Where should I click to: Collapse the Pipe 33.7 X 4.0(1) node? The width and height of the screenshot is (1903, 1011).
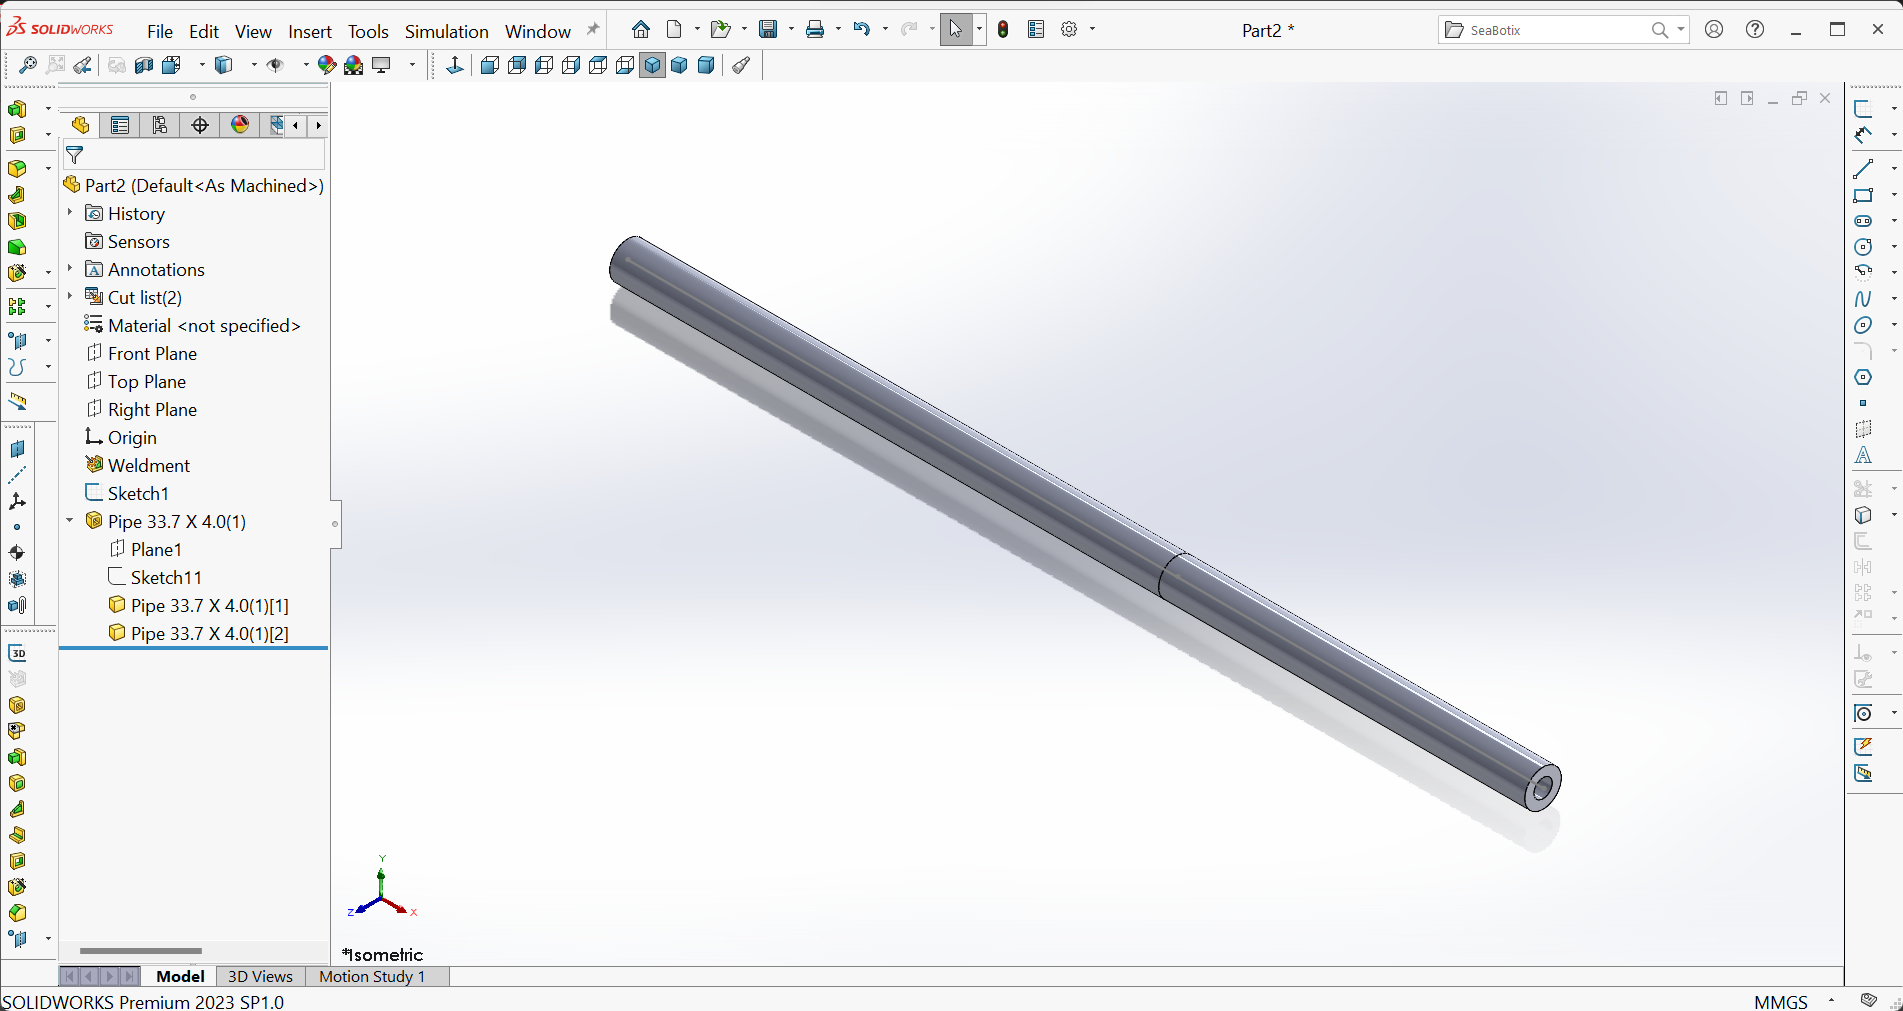click(70, 520)
